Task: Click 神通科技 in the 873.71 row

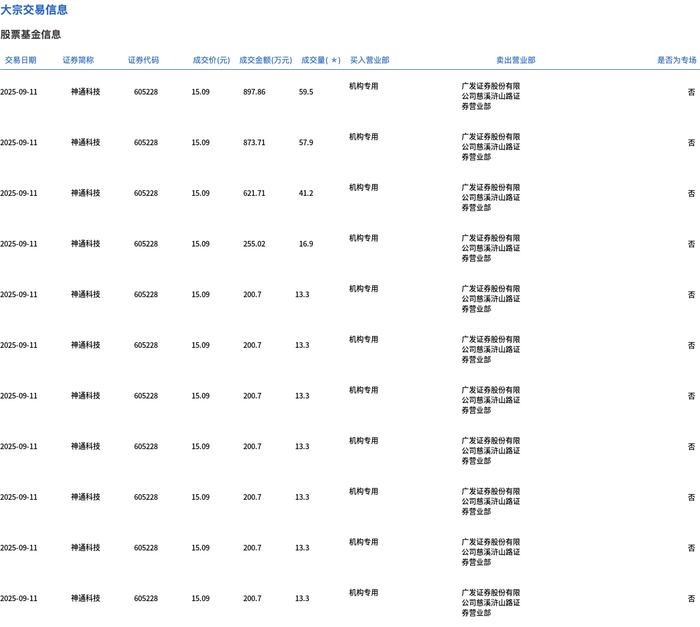Action: click(85, 142)
